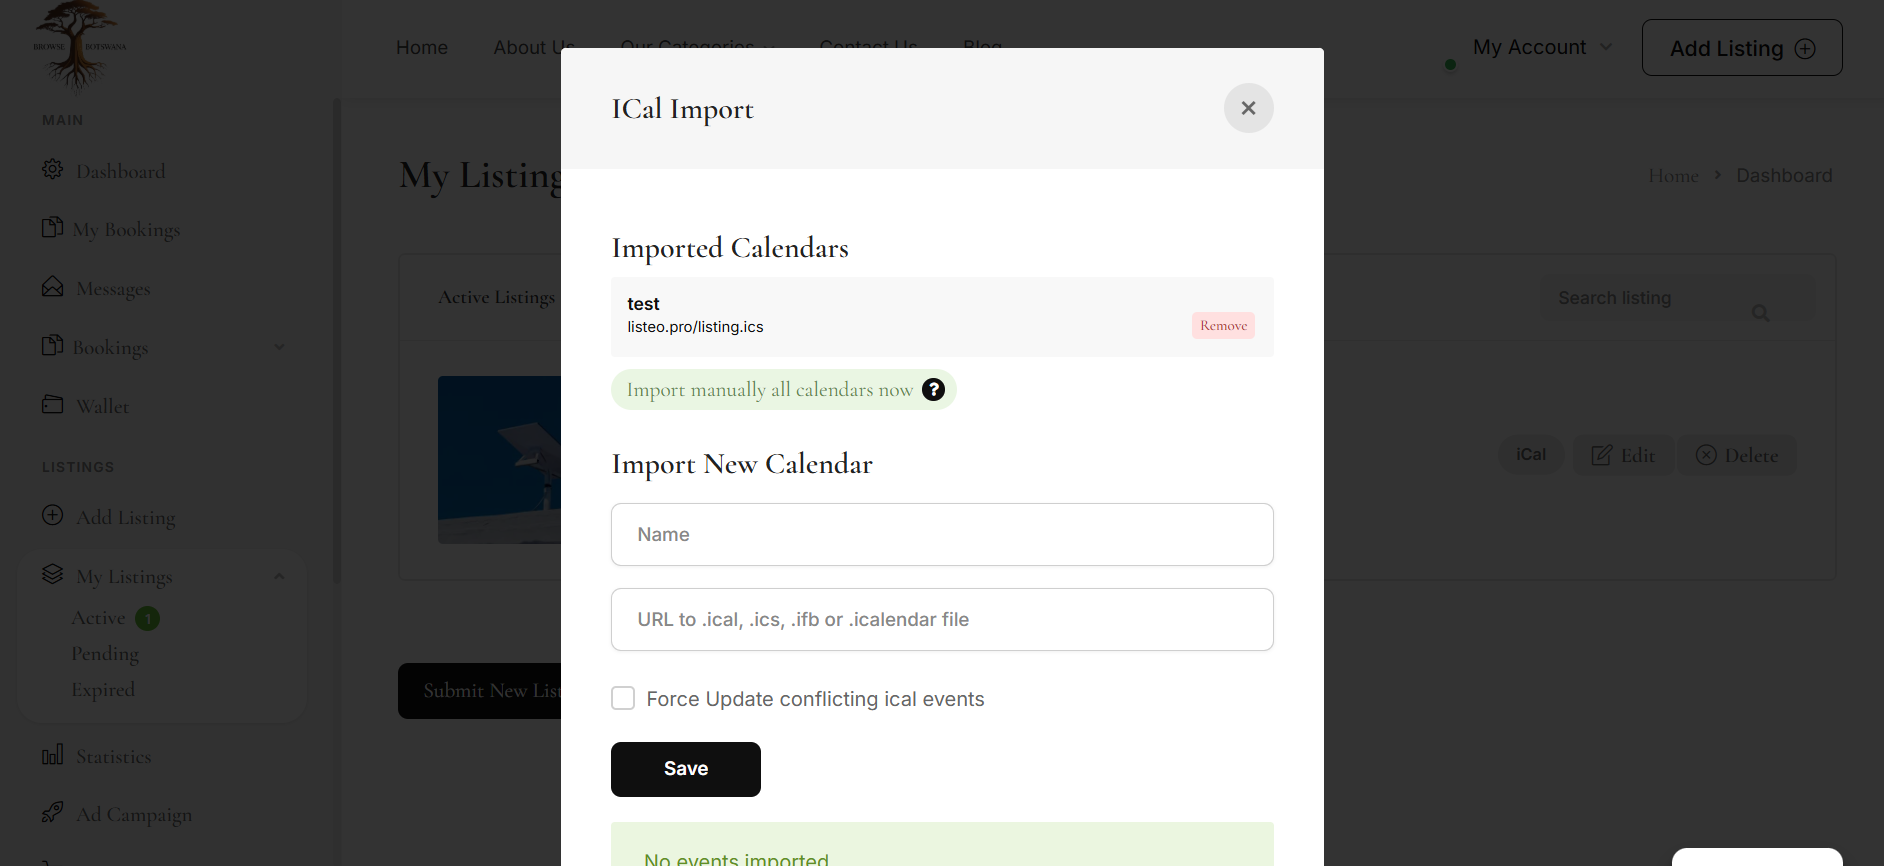Click Import manually all calendars now
The height and width of the screenshot is (866, 1884).
click(769, 389)
